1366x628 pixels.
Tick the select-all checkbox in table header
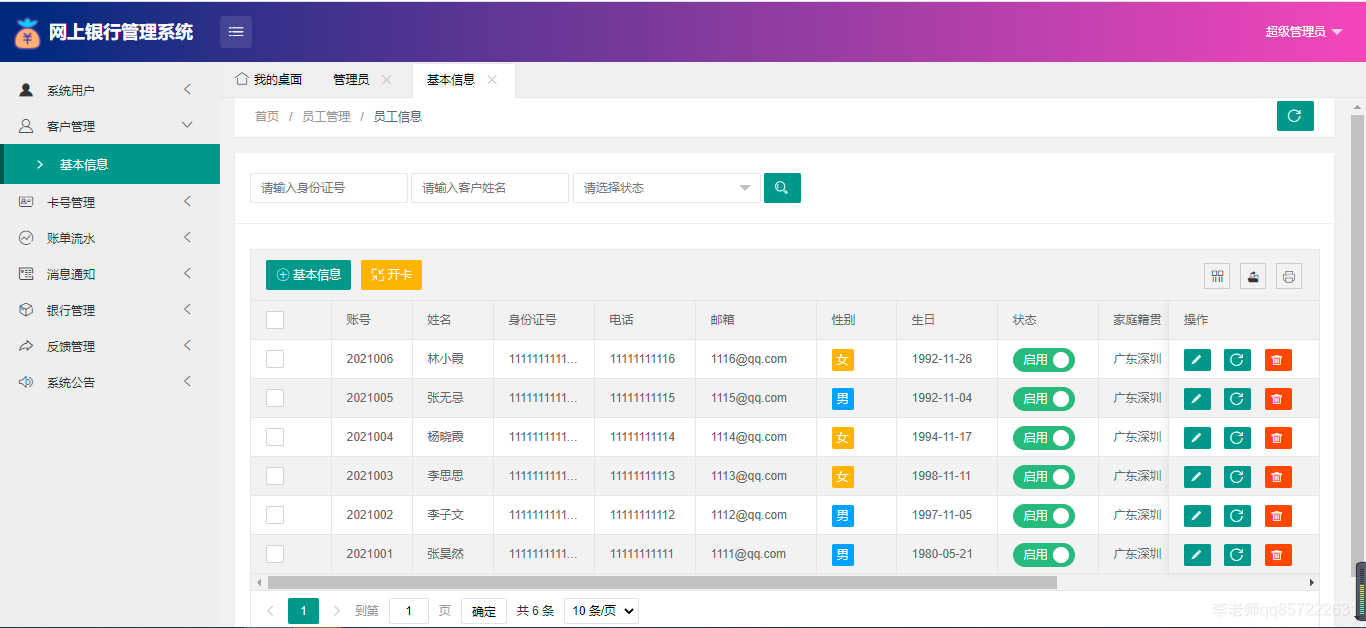tap(275, 320)
